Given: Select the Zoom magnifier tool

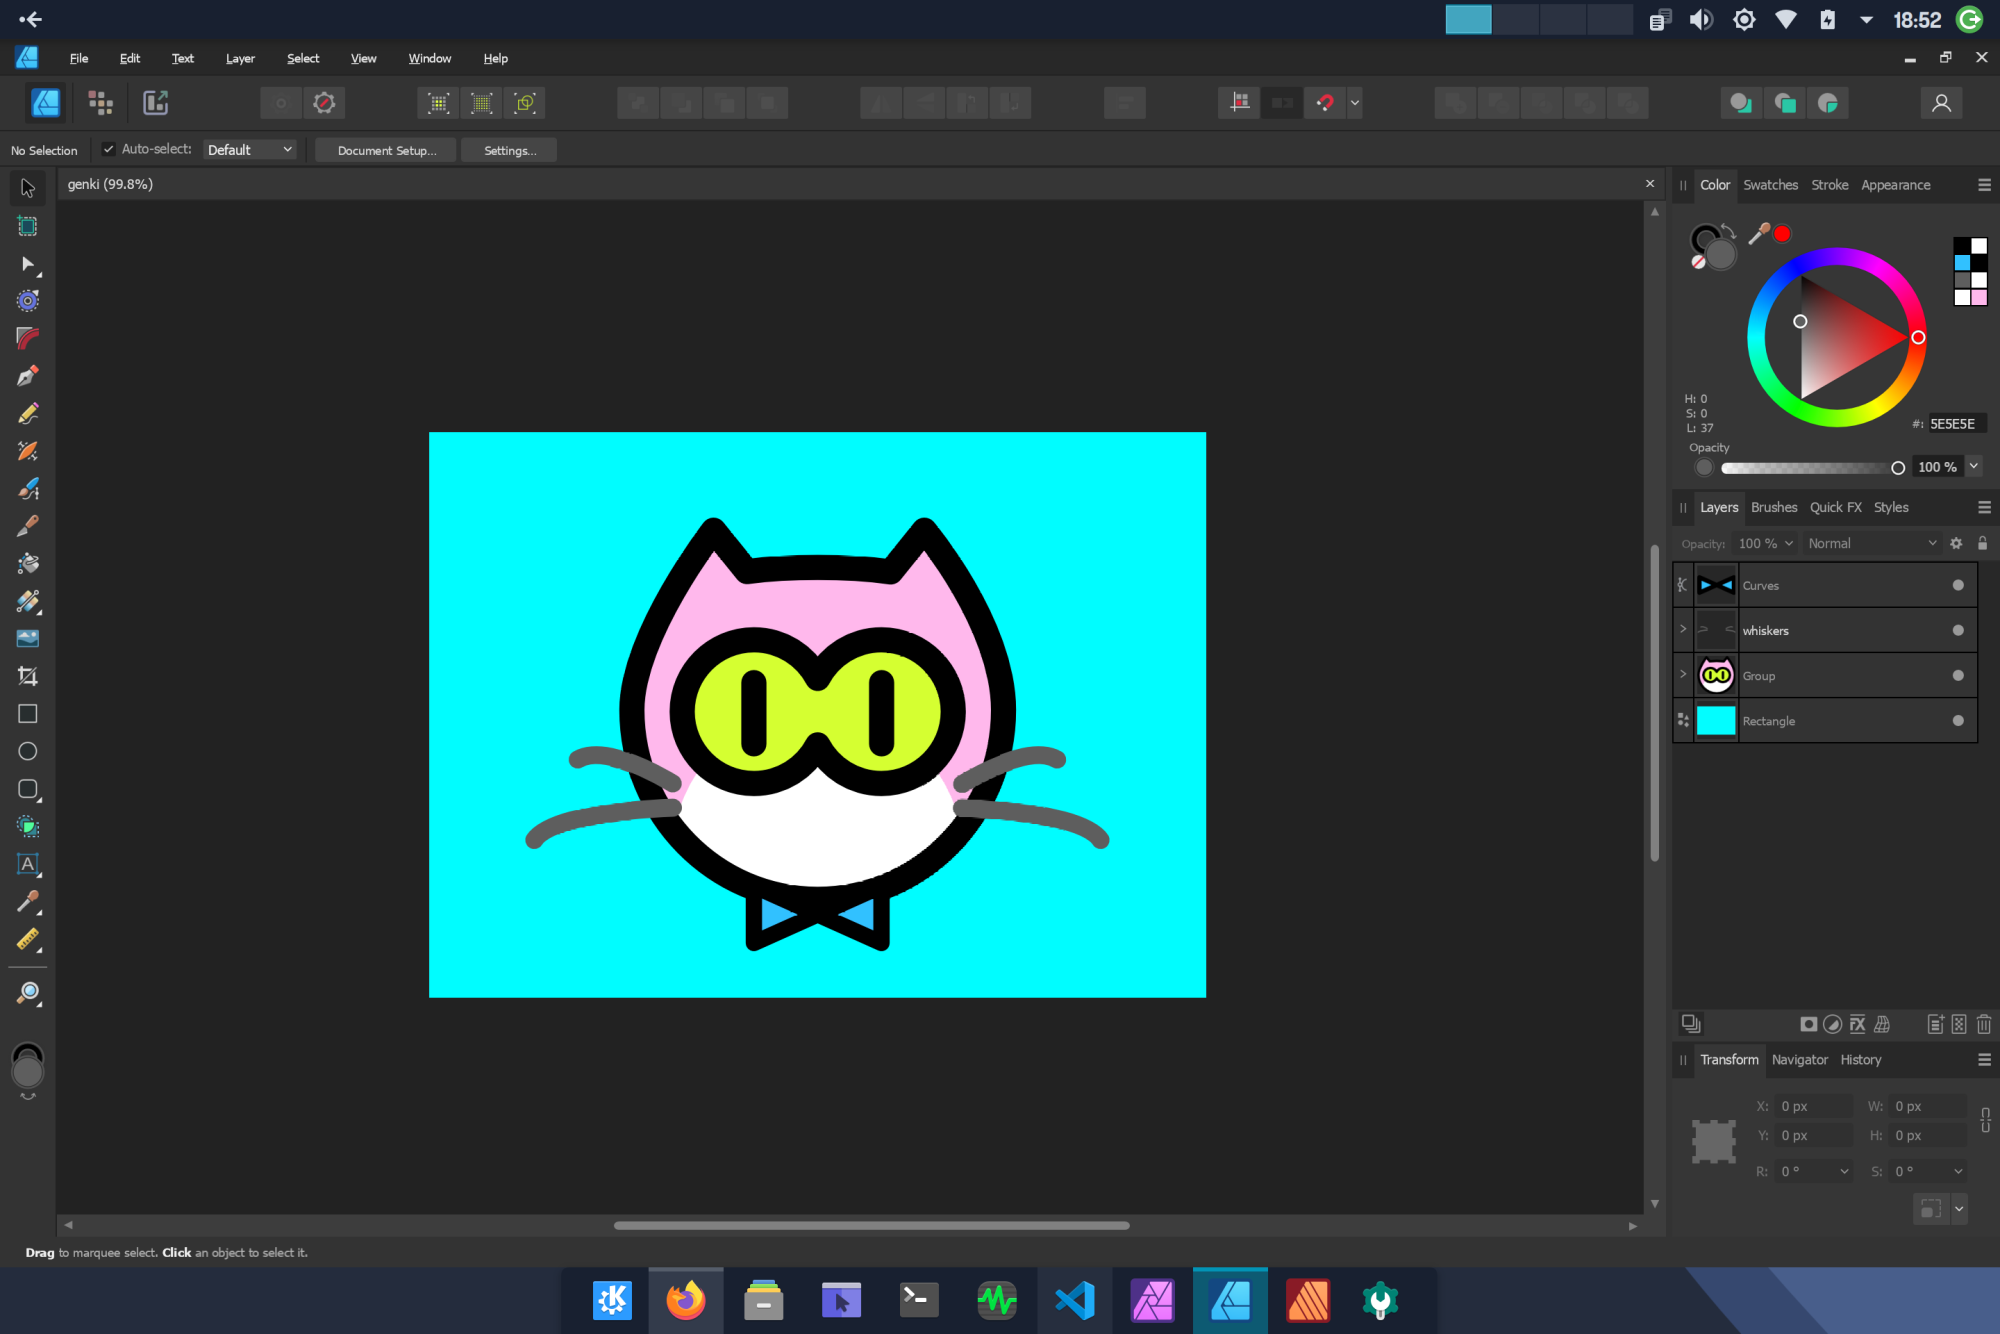Looking at the screenshot, I should click(28, 993).
